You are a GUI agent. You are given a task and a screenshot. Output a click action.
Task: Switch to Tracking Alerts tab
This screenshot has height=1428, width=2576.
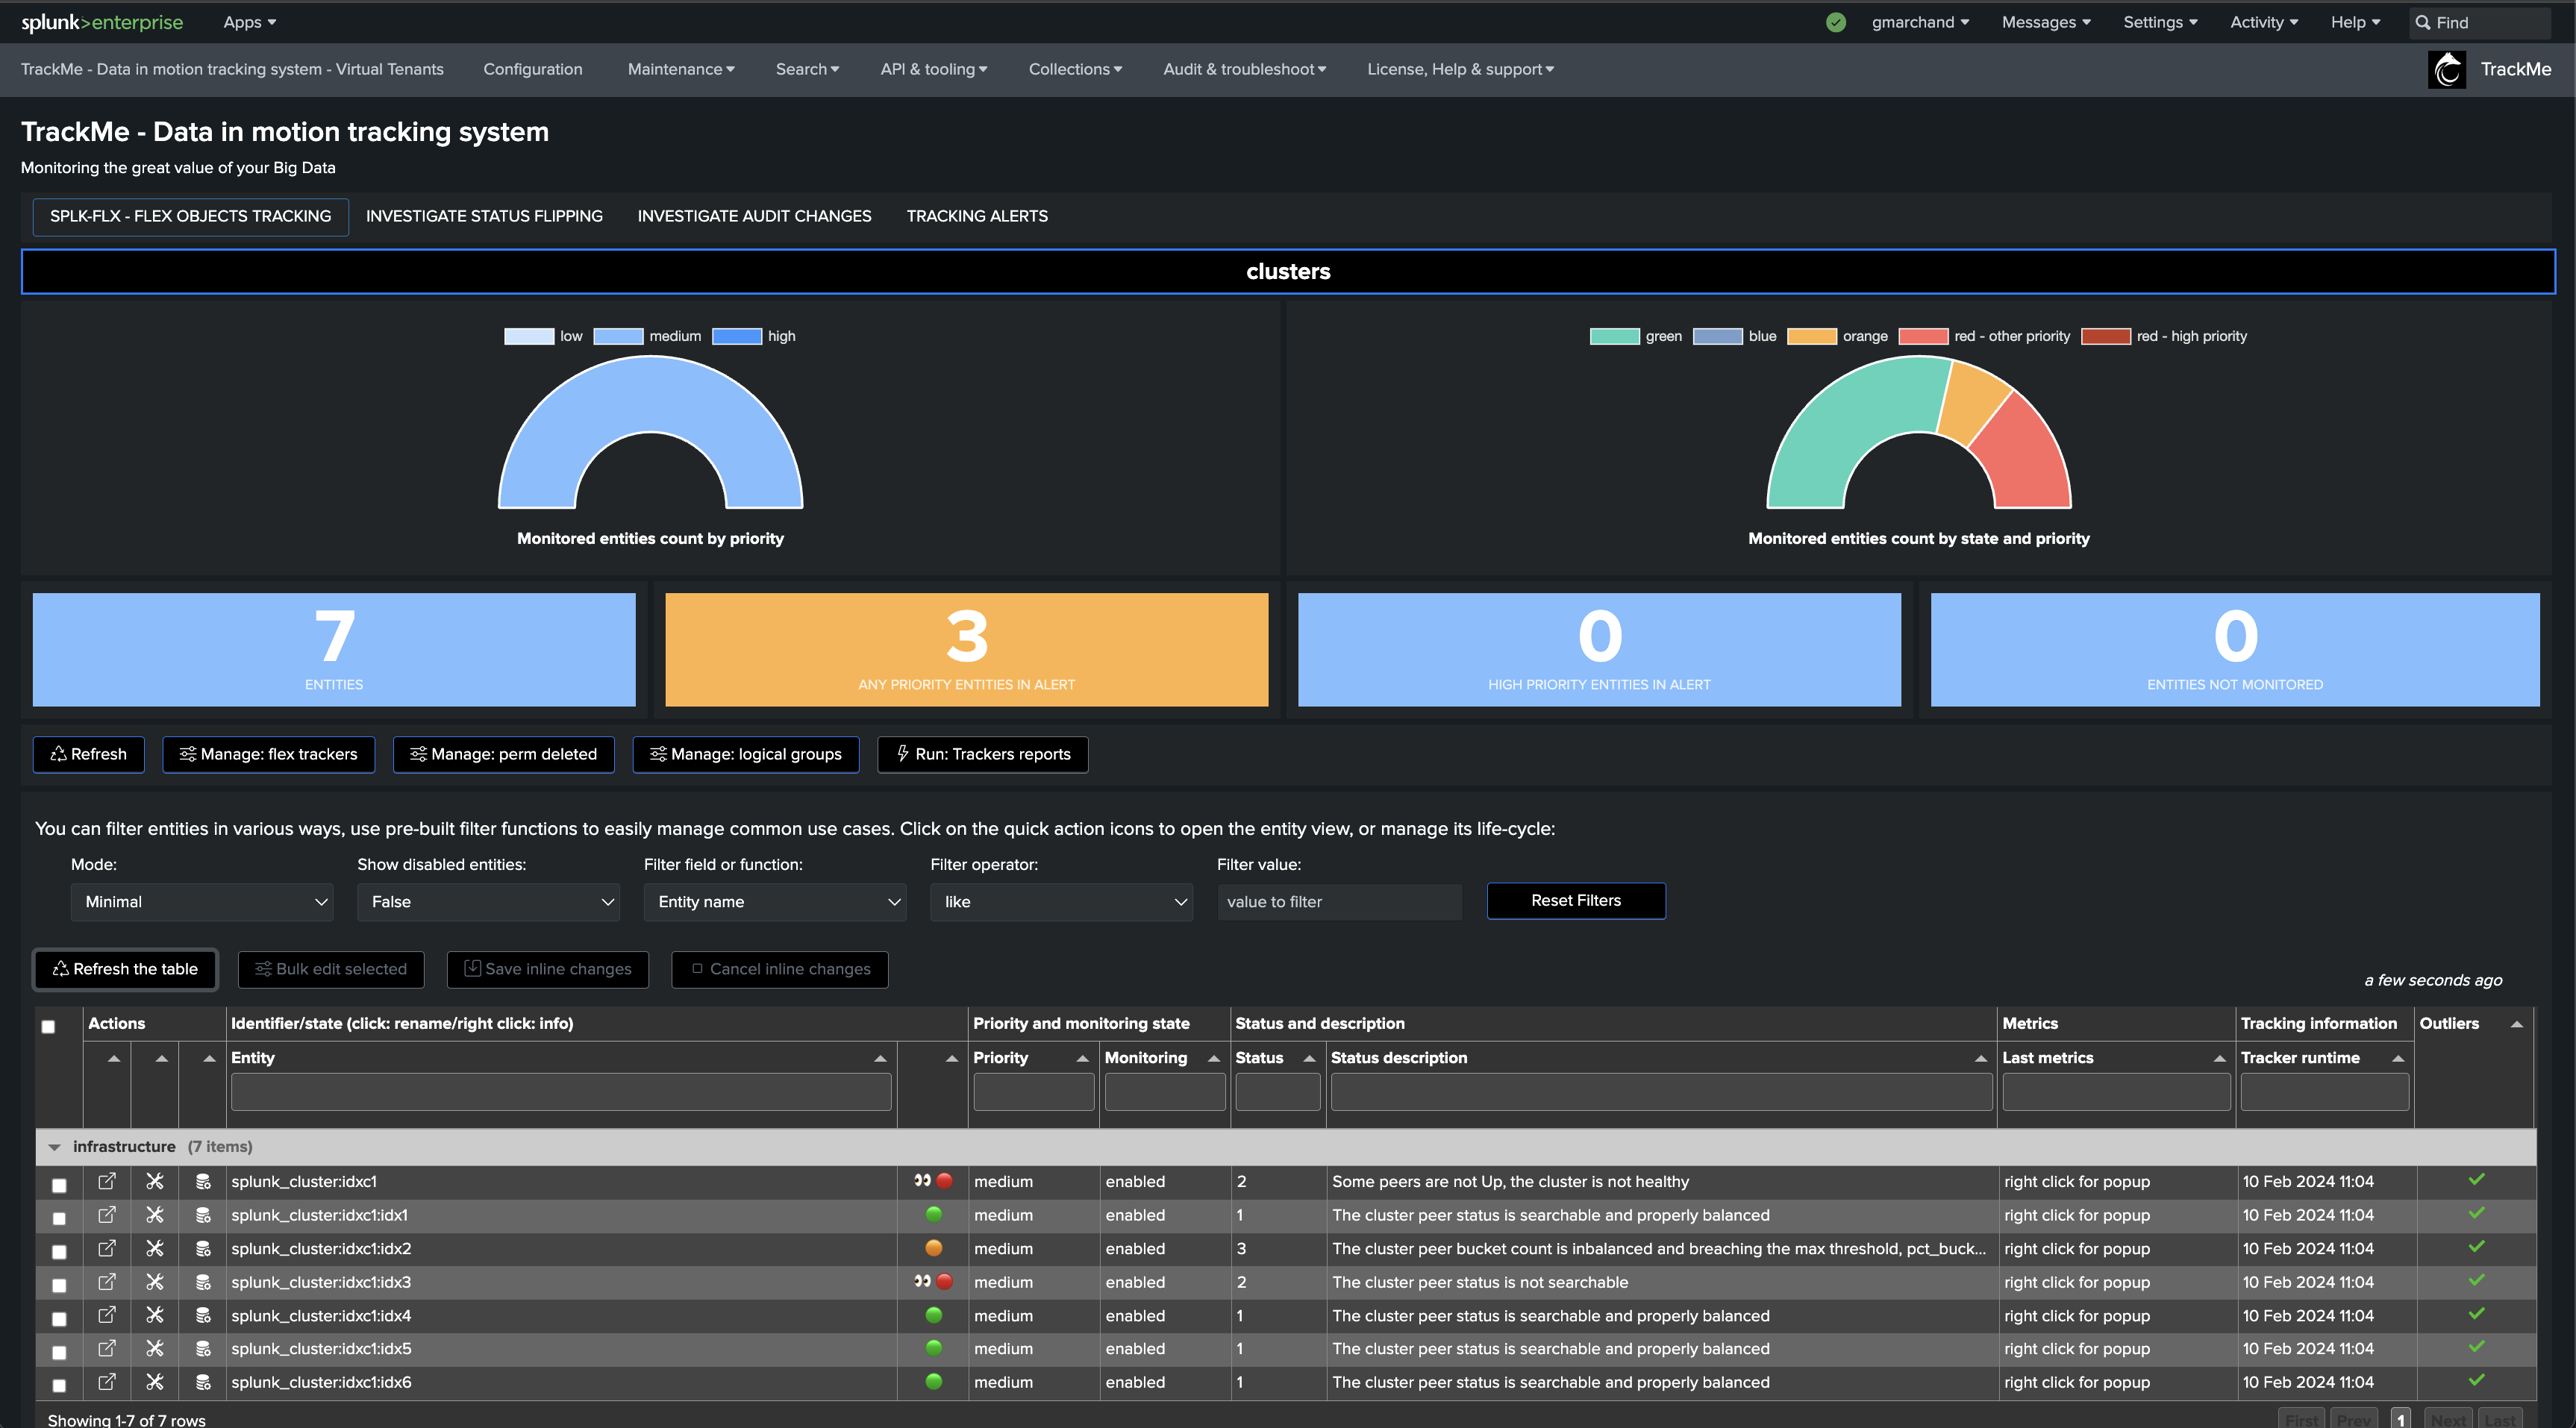coord(977,216)
